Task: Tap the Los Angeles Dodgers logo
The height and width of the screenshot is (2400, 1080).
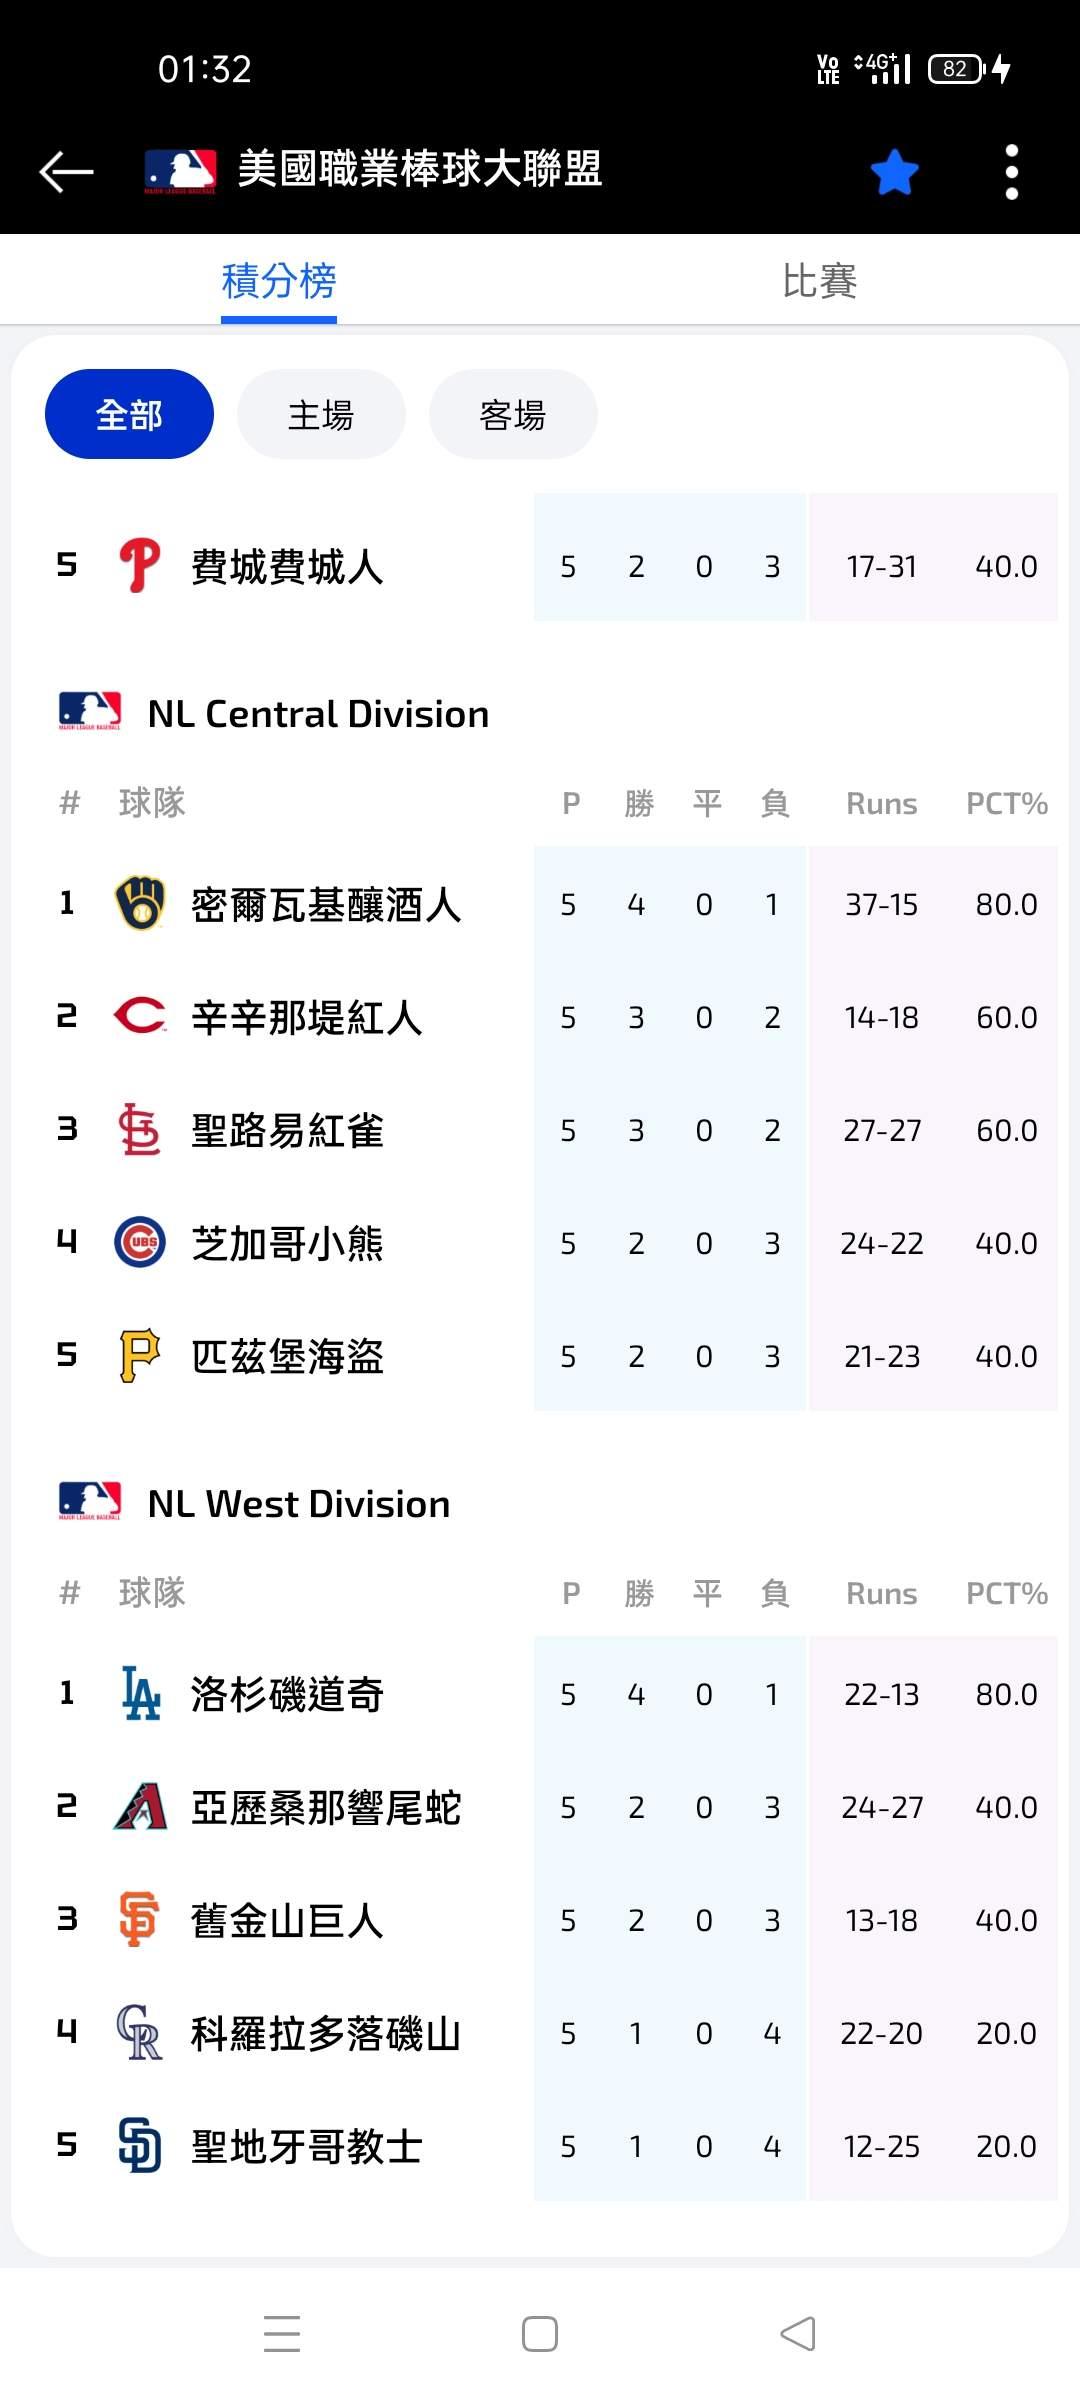Action: click(x=140, y=1694)
